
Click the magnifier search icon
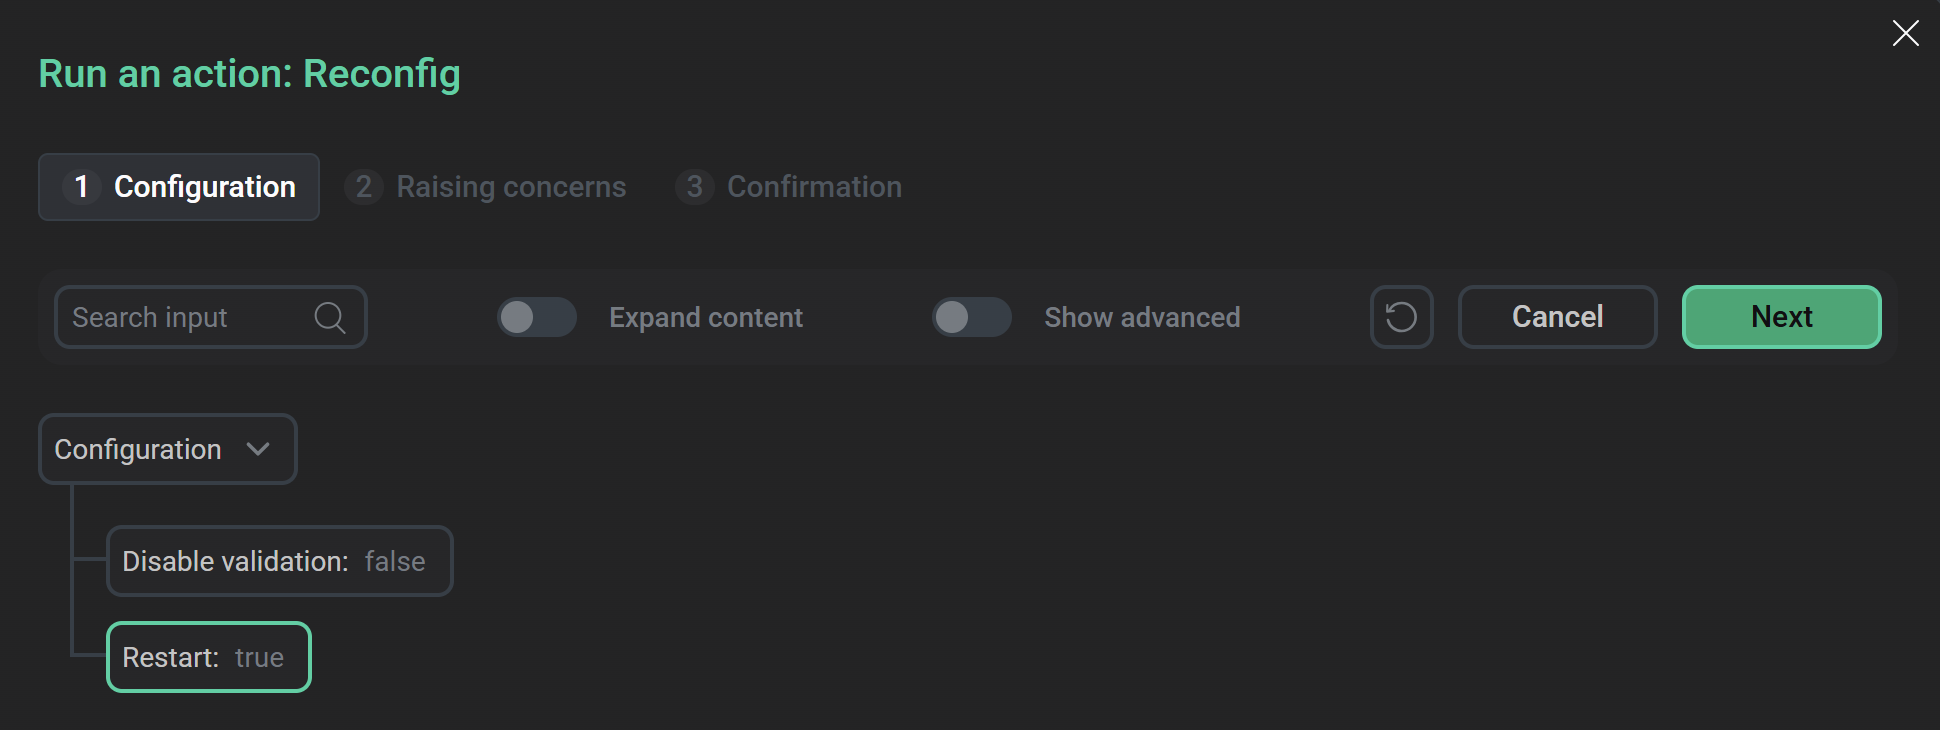point(330,317)
